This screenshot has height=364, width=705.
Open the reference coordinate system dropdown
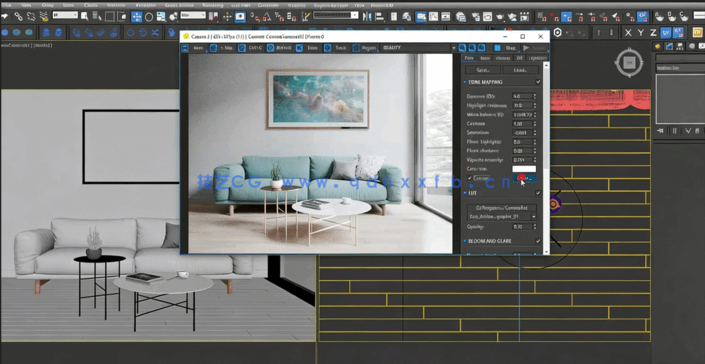pos(193,15)
